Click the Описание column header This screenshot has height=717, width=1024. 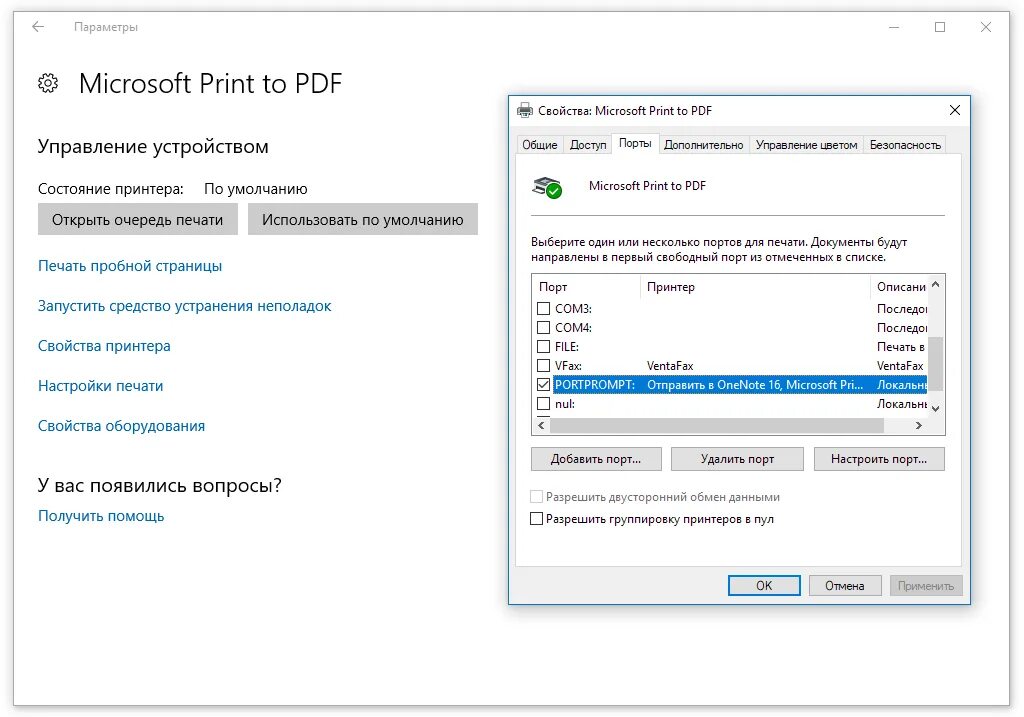click(899, 287)
